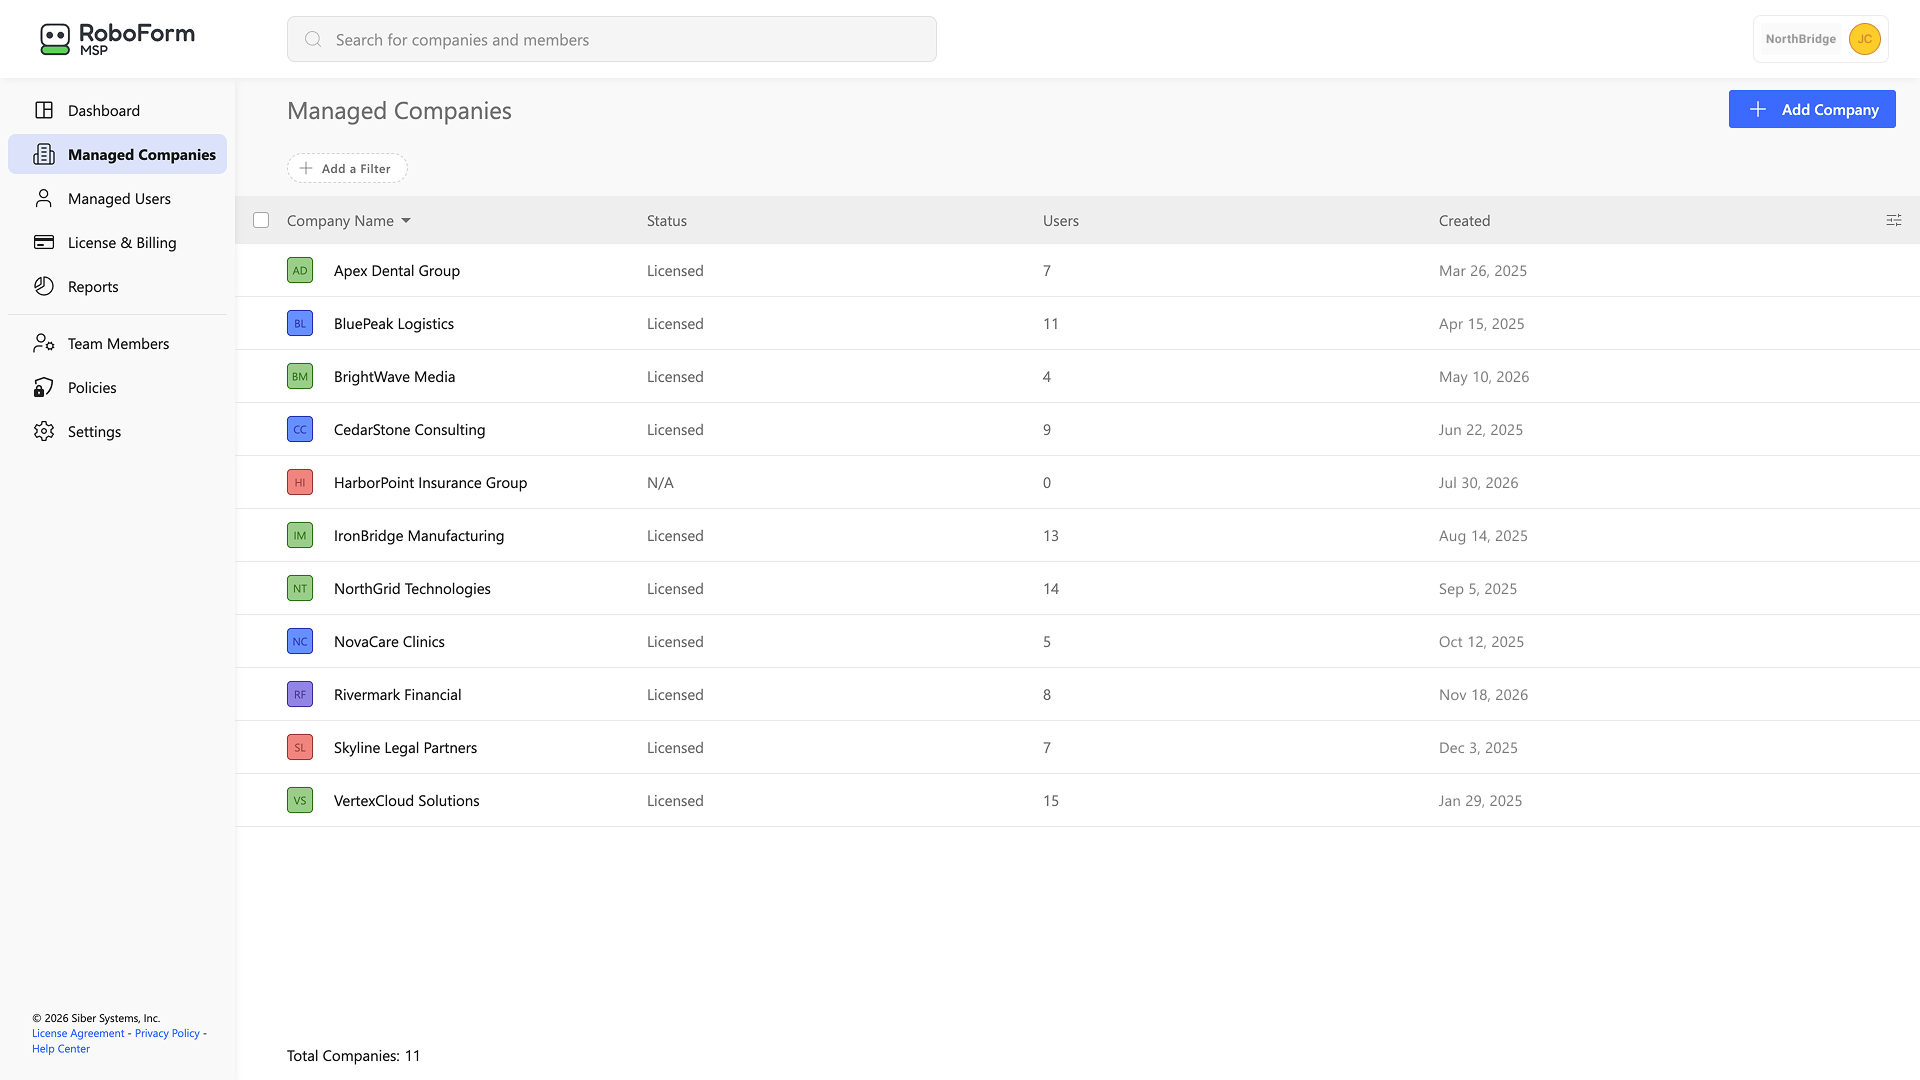Click the N/A status for HarborPoint
This screenshot has width=1920, height=1080.
(660, 482)
